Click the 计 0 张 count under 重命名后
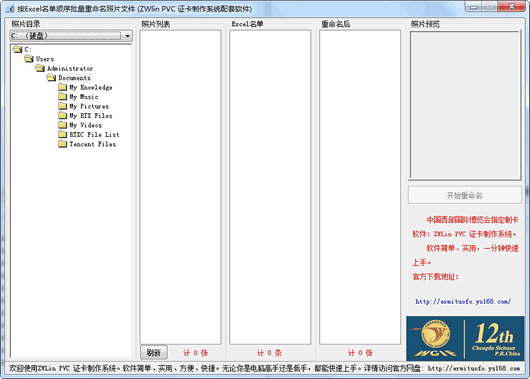This screenshot has height=379, width=530. click(x=360, y=353)
